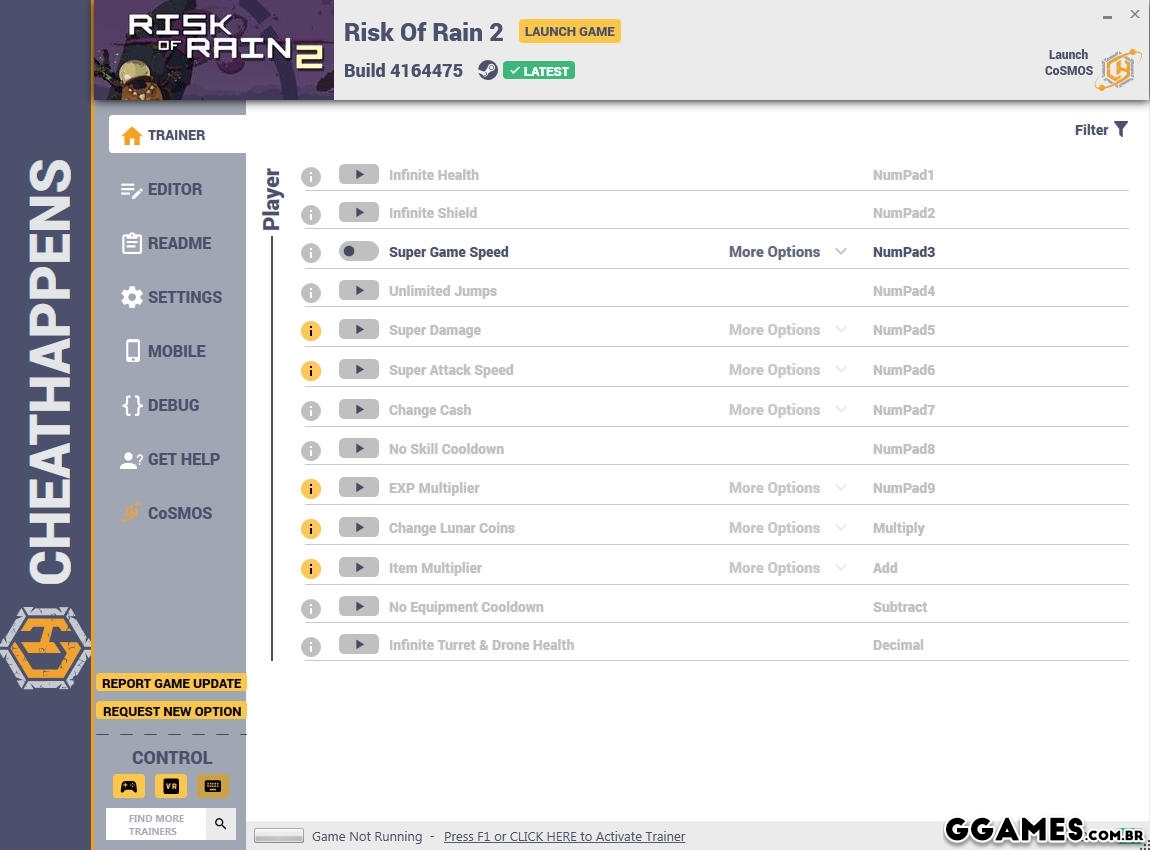
Task: Click the Steam platform icon
Action: (x=487, y=70)
